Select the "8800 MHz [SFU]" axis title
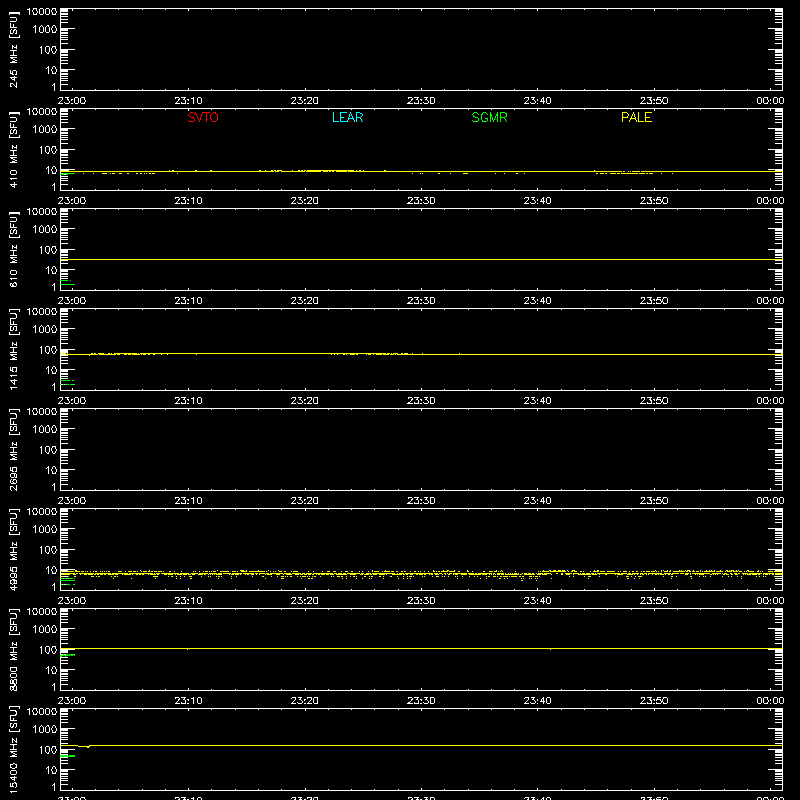Viewport: 800px width, 800px height. point(14,649)
